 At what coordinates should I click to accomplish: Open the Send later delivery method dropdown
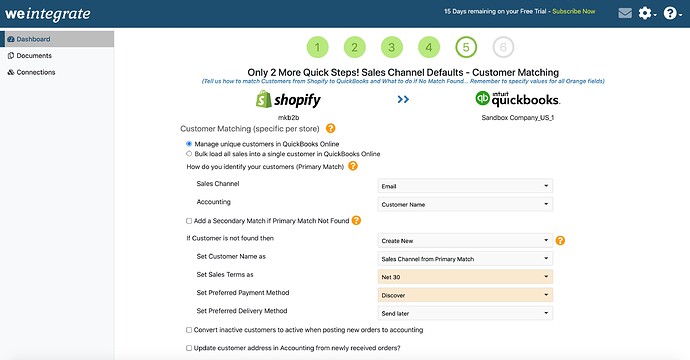coord(465,313)
